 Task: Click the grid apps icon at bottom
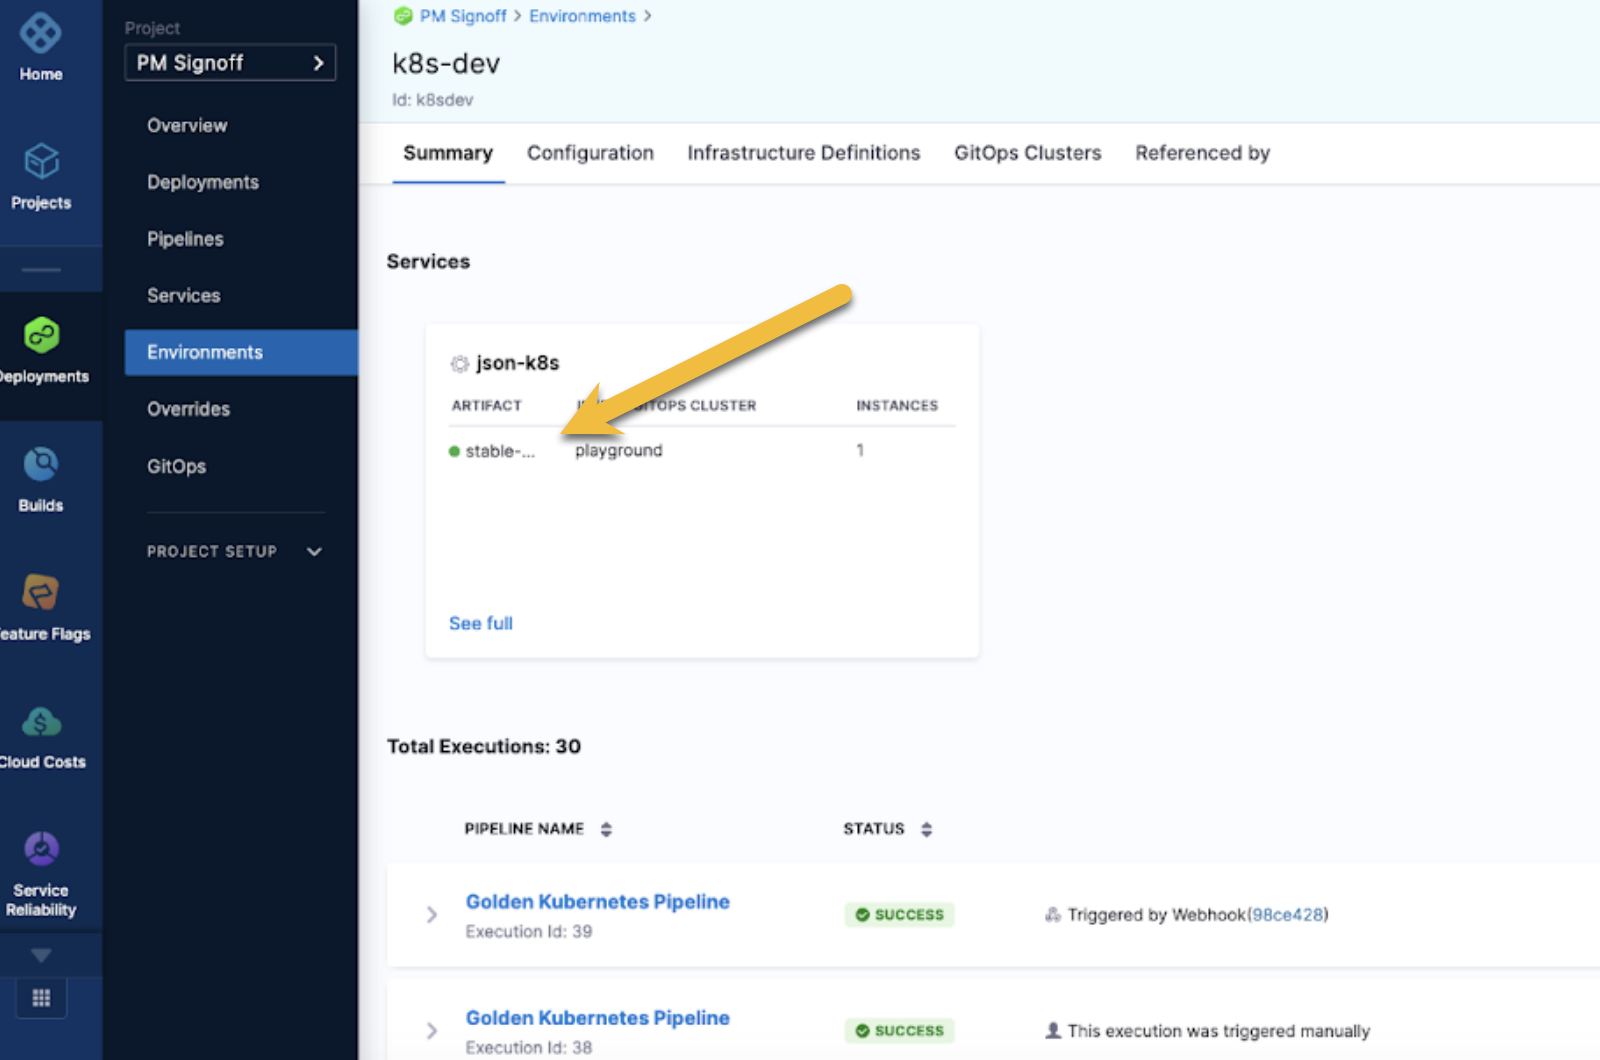[41, 998]
